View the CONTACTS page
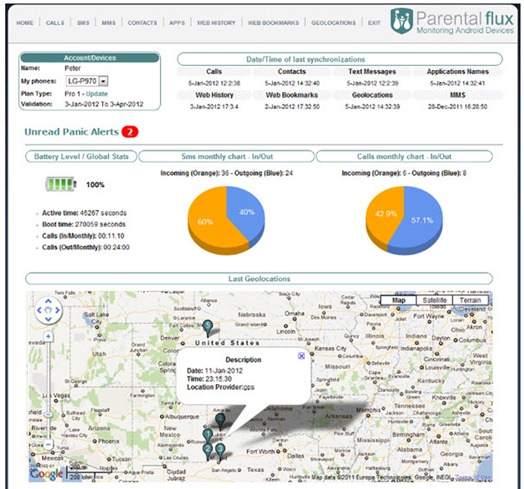 tap(142, 23)
